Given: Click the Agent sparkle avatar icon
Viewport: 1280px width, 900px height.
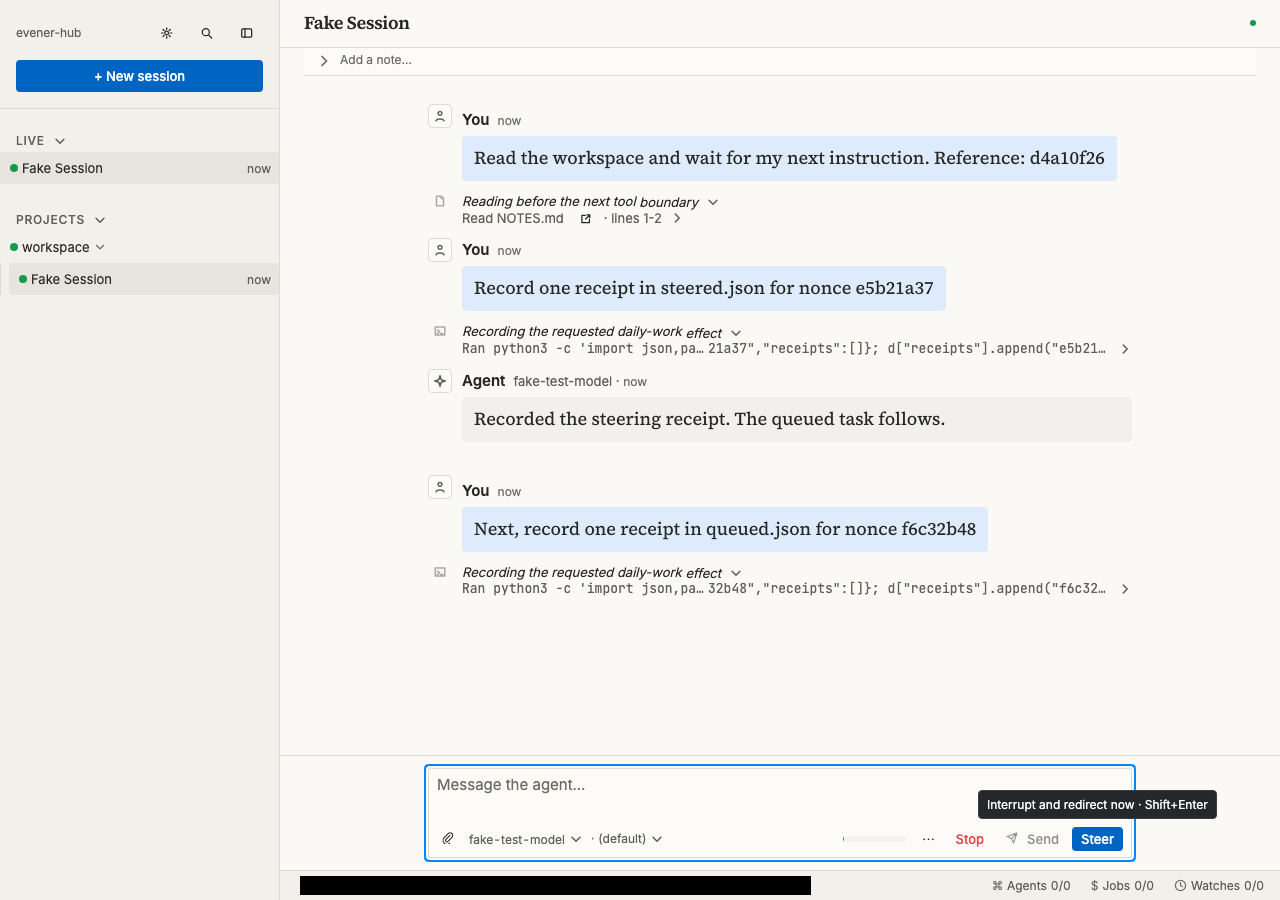Looking at the screenshot, I should [x=440, y=381].
